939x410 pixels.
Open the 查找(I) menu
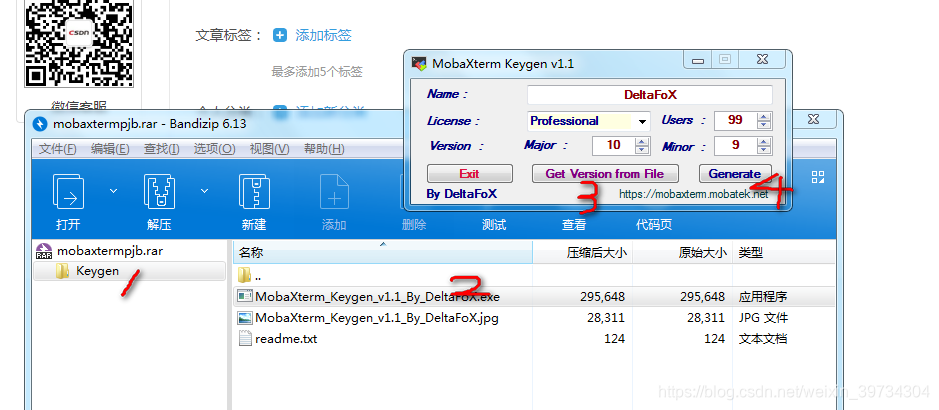pyautogui.click(x=161, y=148)
